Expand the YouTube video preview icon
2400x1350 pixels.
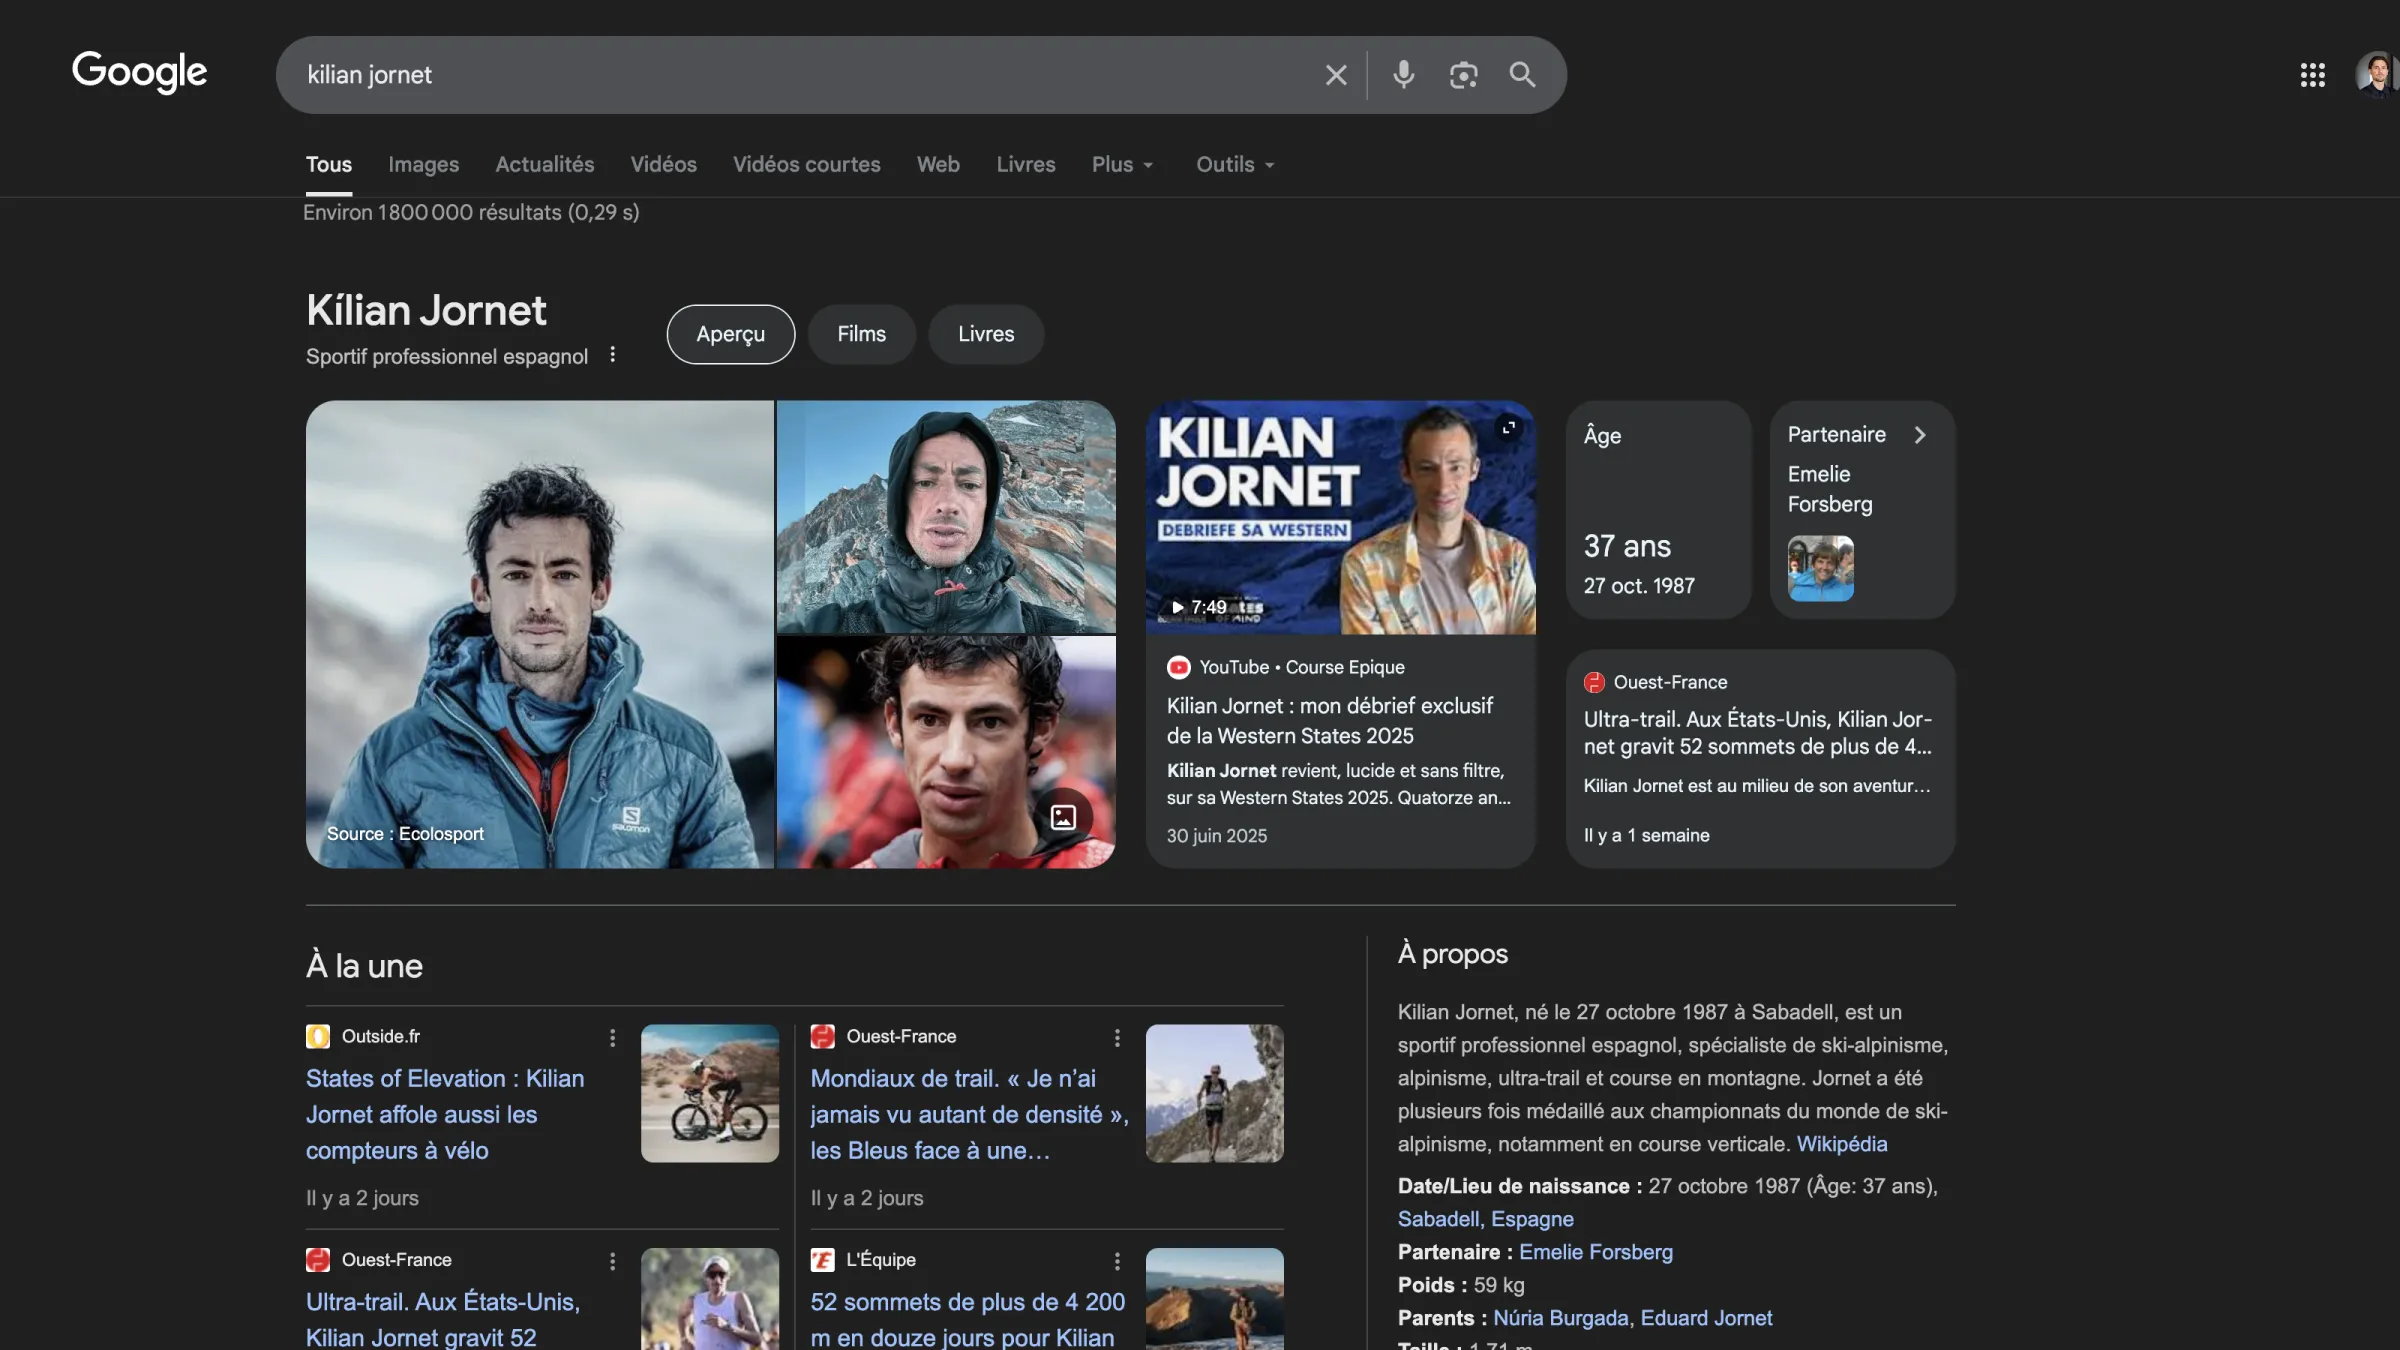(x=1508, y=428)
